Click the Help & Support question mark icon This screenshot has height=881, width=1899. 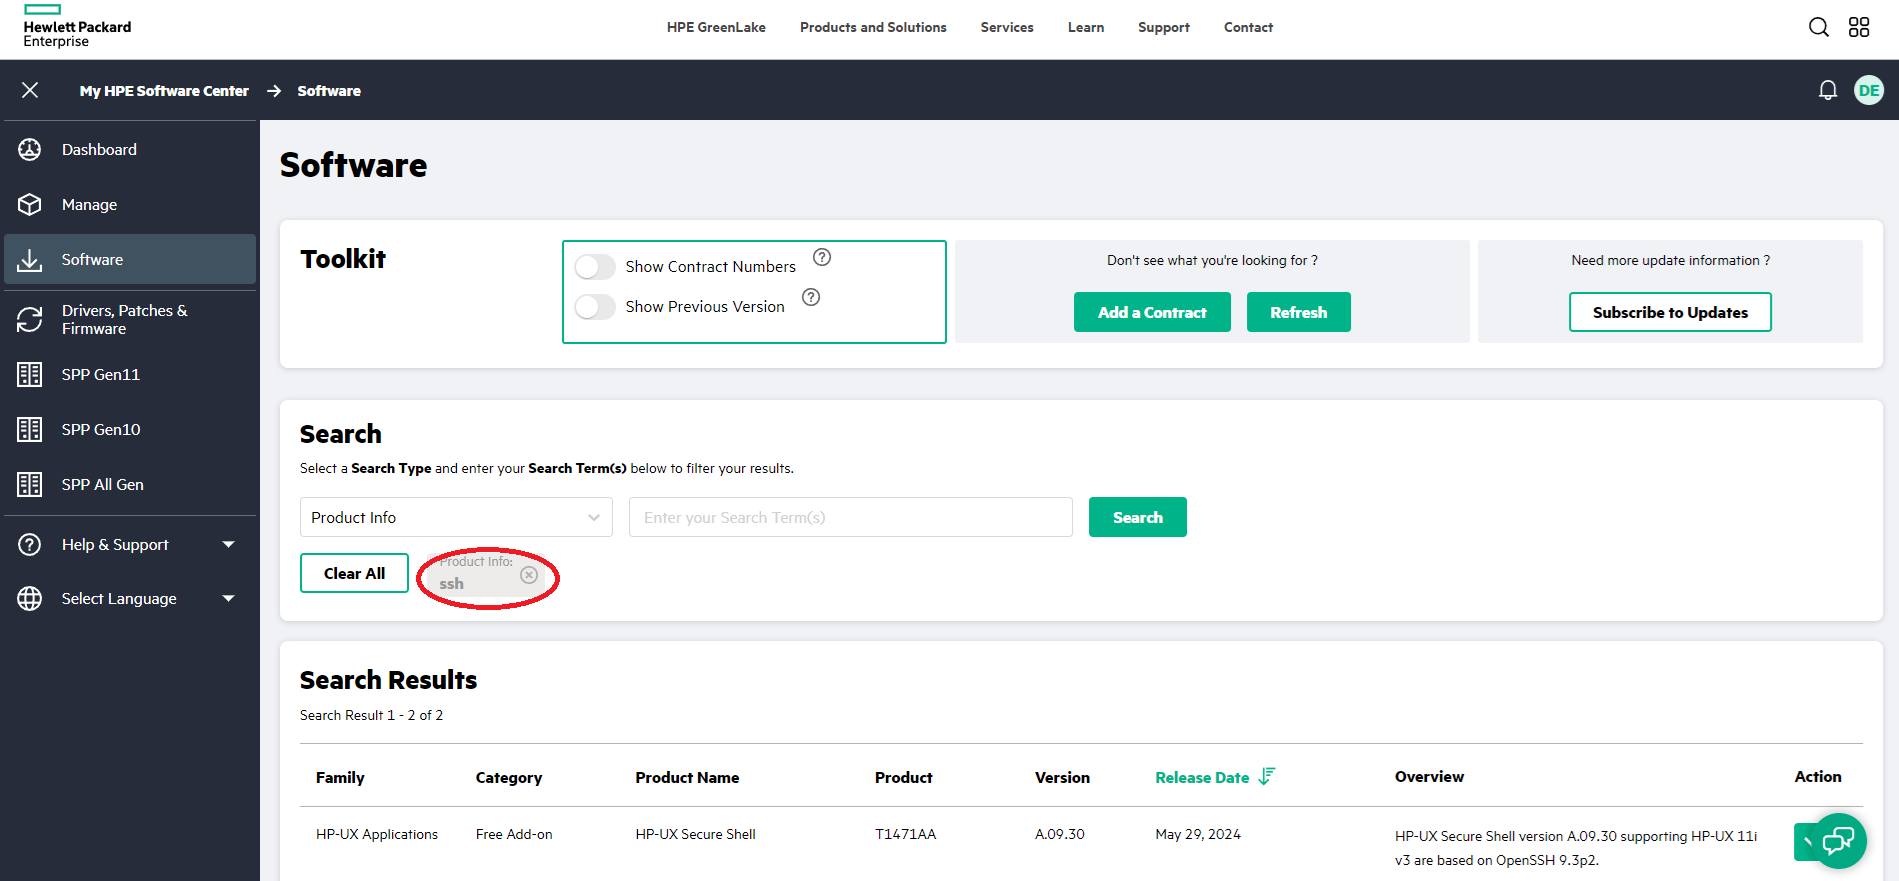coord(30,544)
